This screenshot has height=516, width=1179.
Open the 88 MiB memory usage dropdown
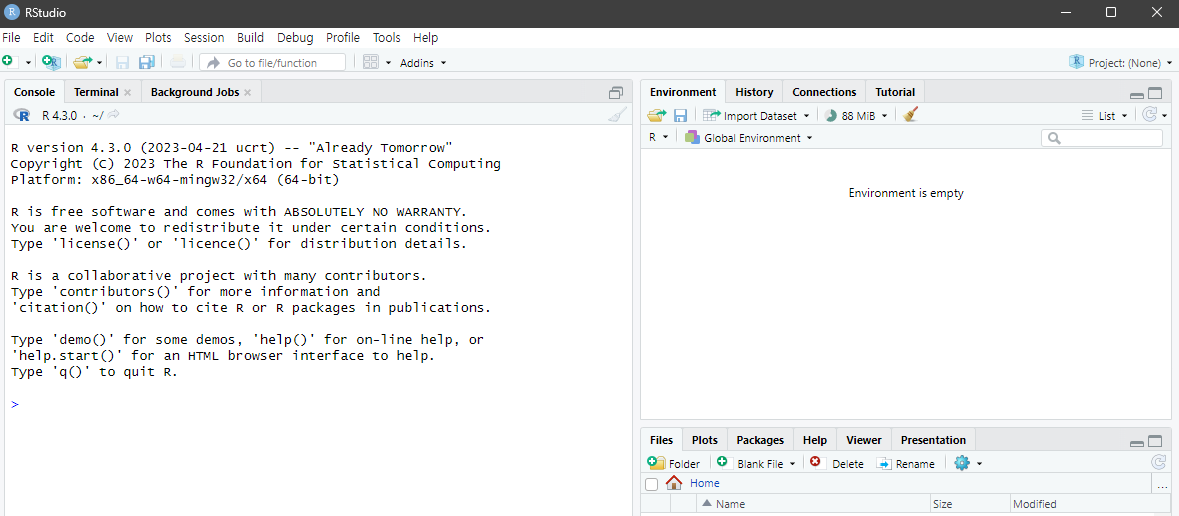click(x=856, y=115)
